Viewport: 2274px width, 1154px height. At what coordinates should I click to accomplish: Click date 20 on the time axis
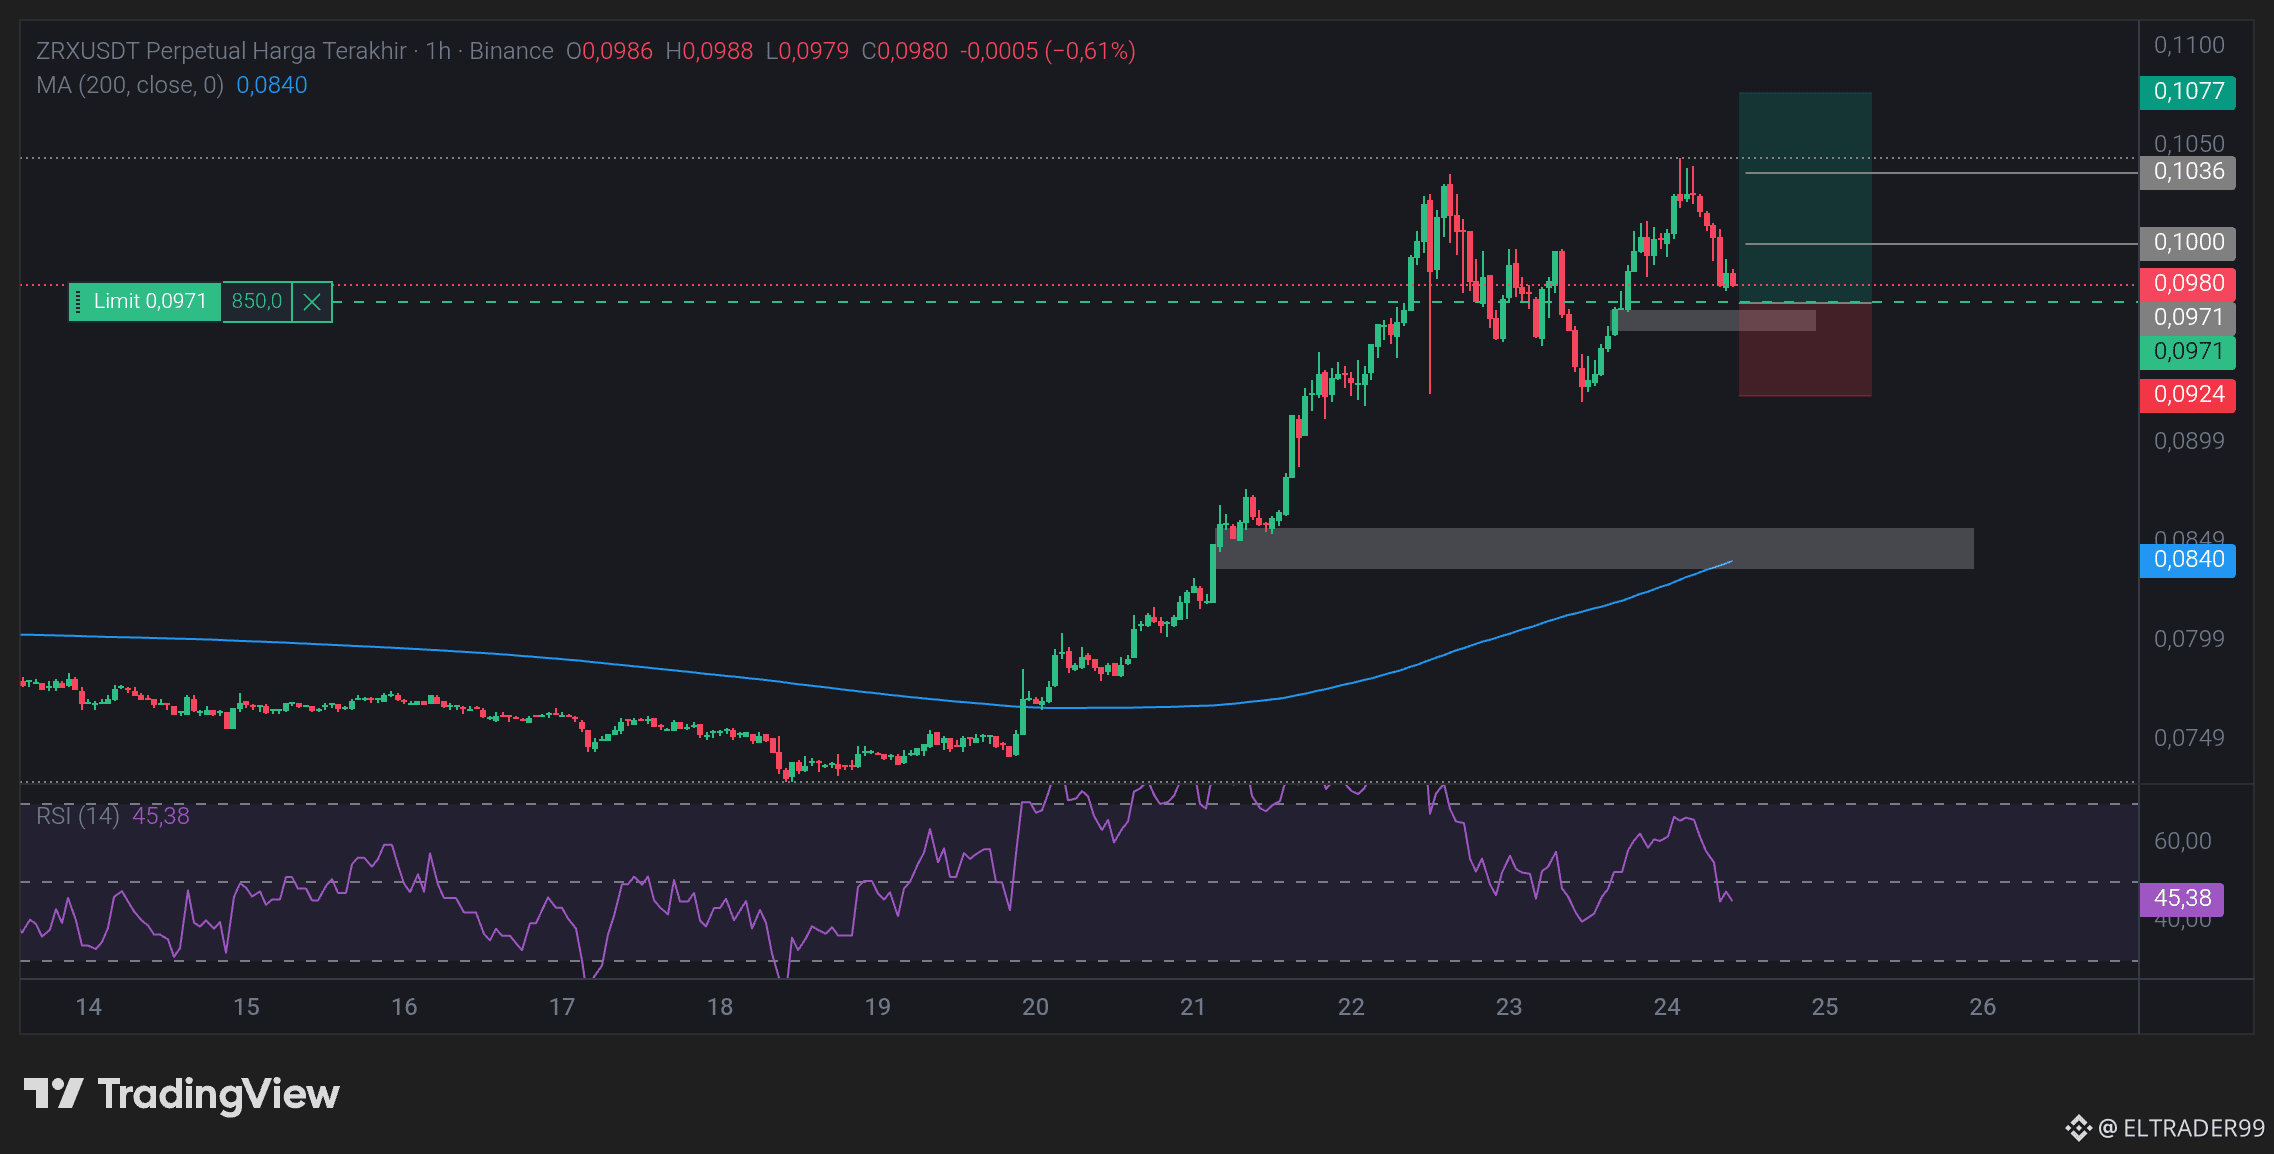click(x=1035, y=1007)
